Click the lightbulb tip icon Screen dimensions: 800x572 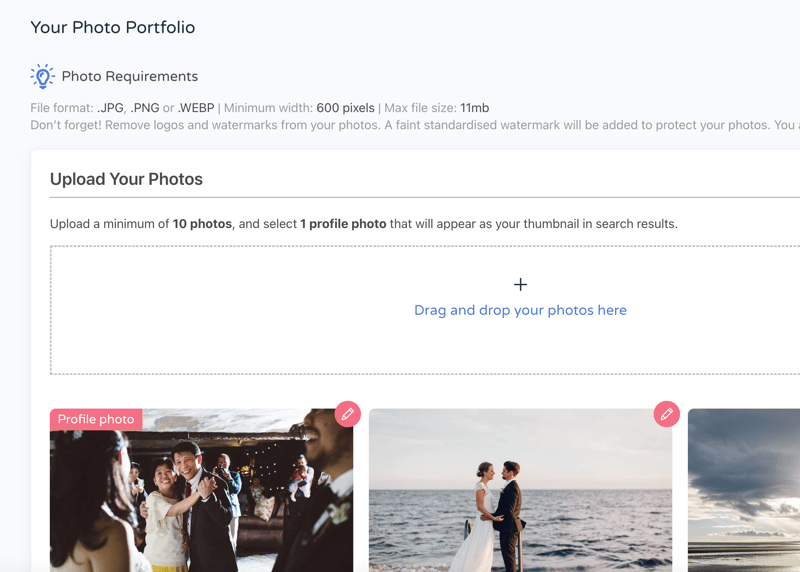(x=42, y=77)
